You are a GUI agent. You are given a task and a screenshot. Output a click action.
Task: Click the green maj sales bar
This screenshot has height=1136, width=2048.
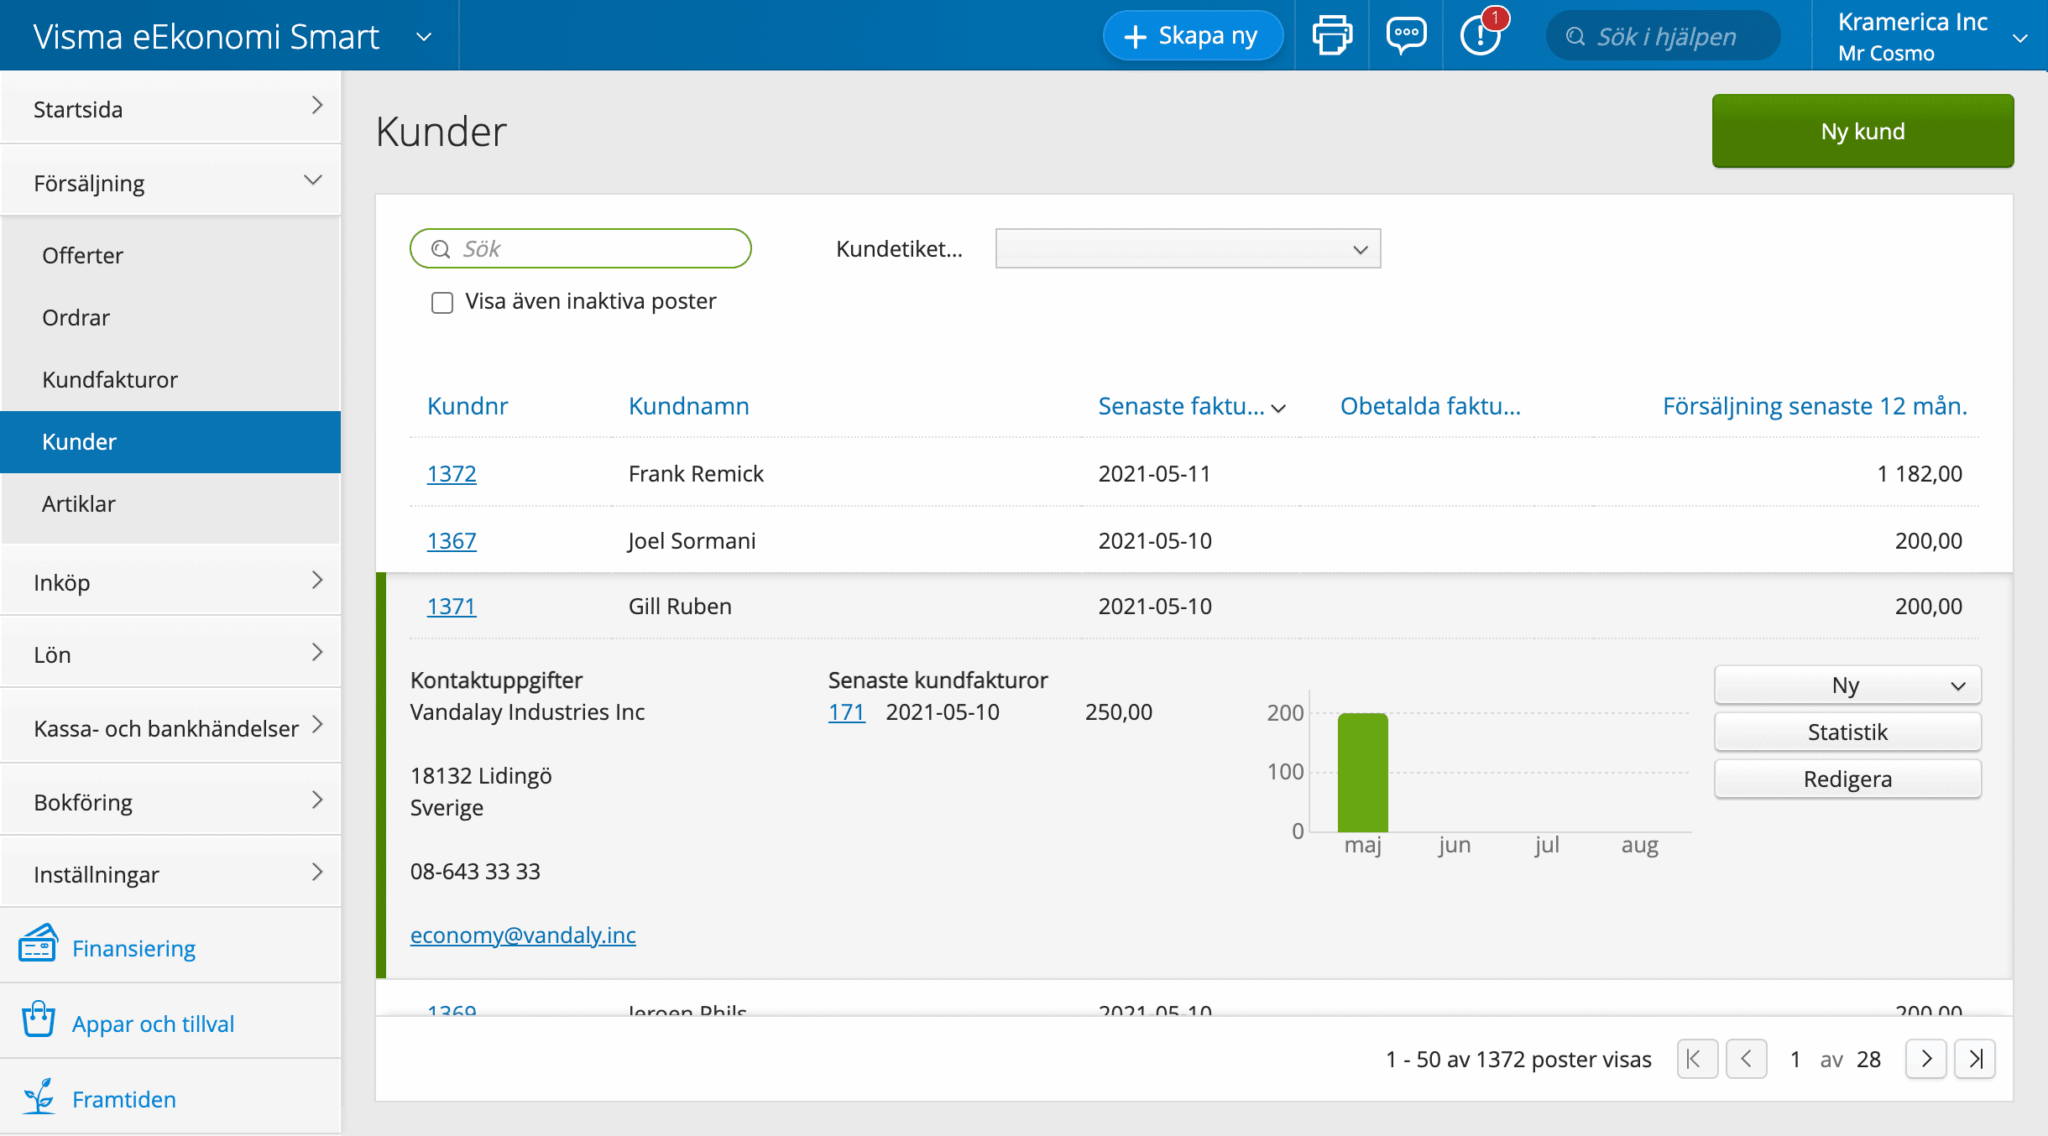(1362, 772)
